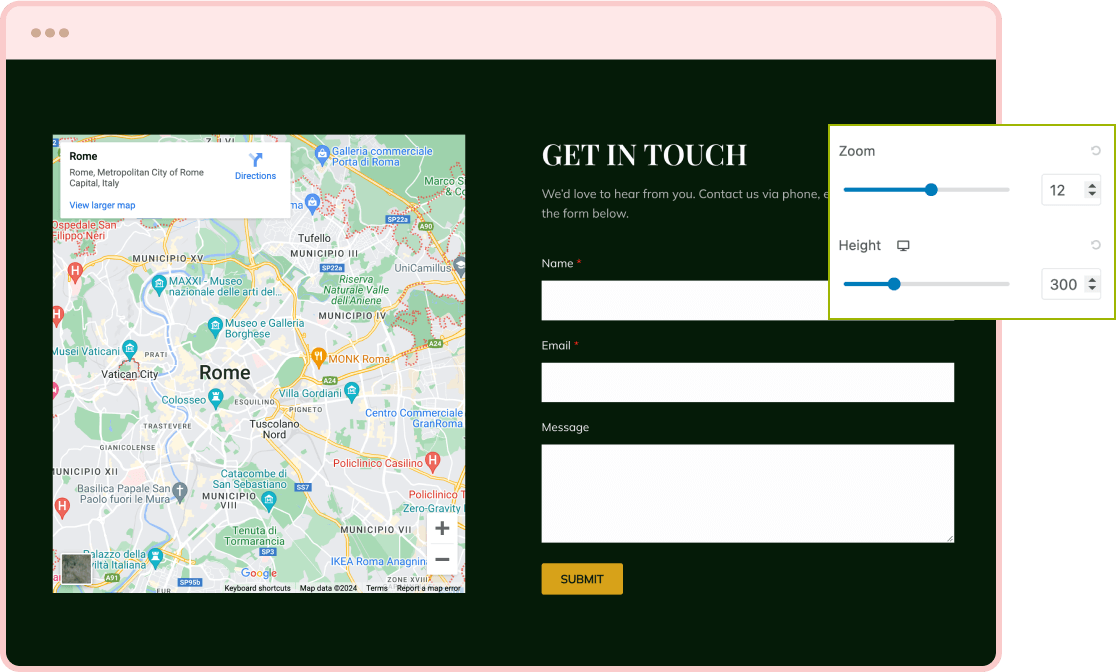The image size is (1116, 672).
Task: Click the Map data ©2024 text
Action: tap(328, 588)
